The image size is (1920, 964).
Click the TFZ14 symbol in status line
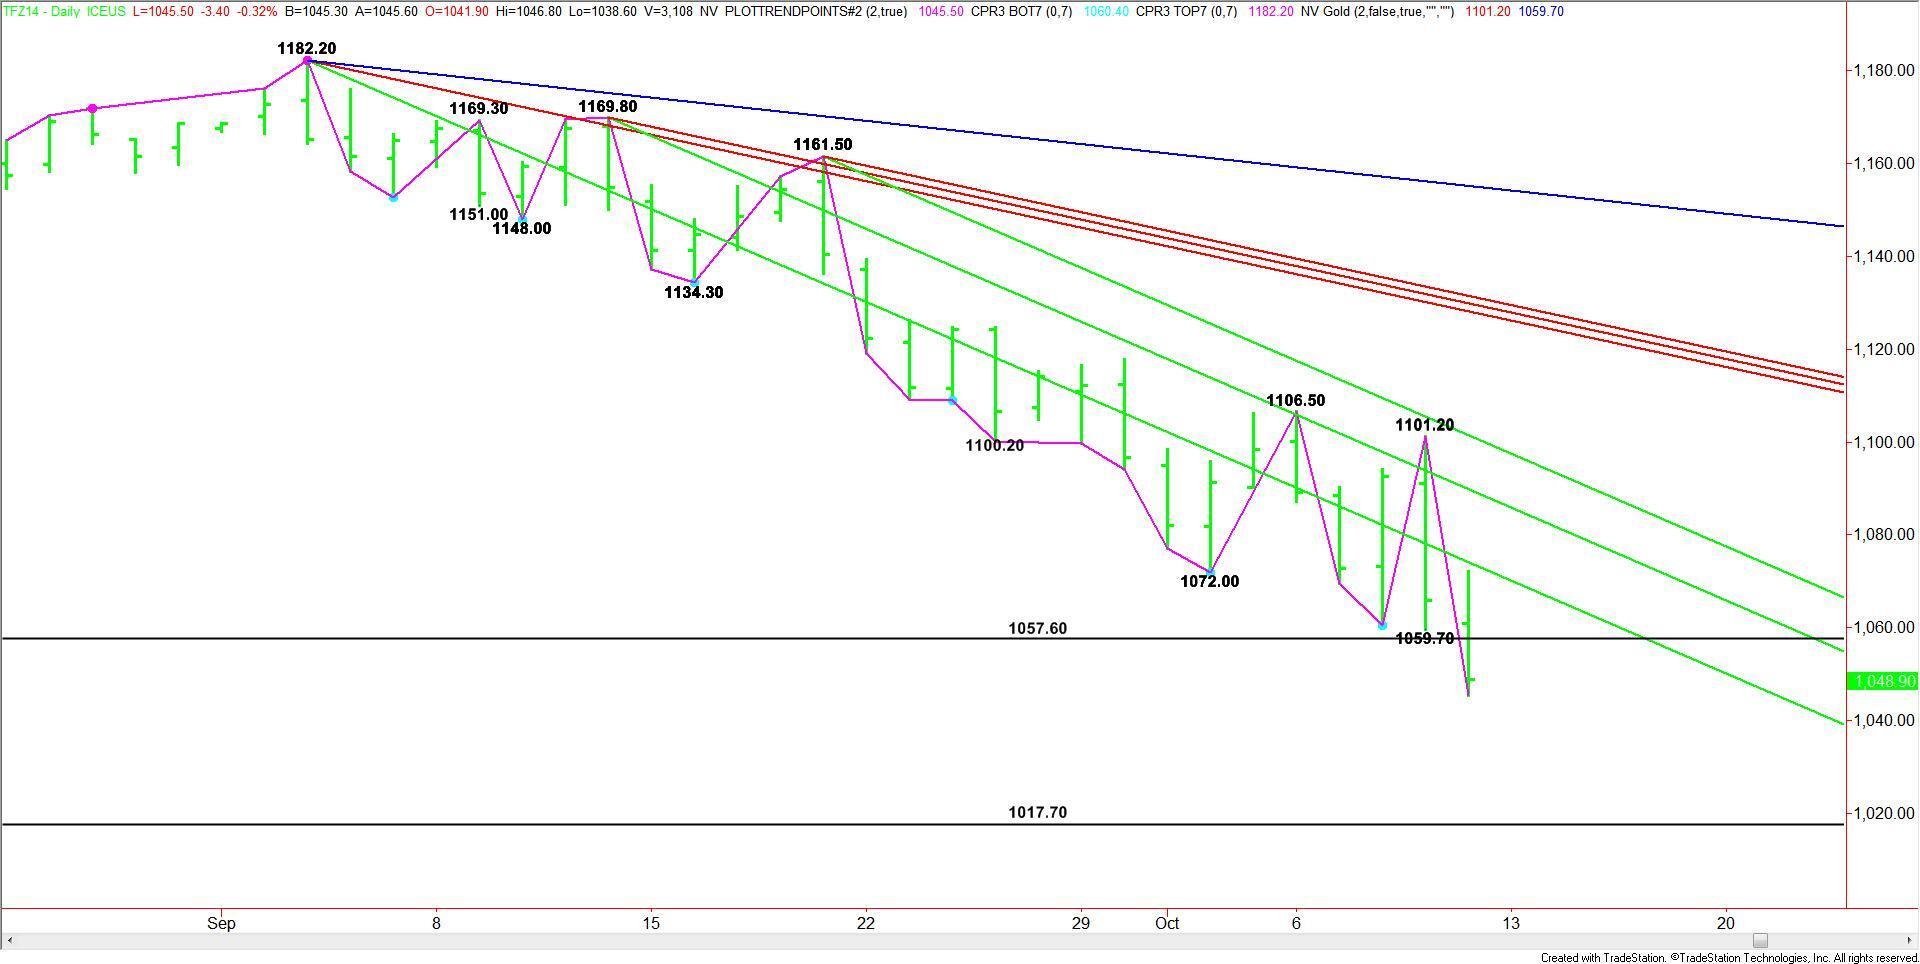[20, 11]
